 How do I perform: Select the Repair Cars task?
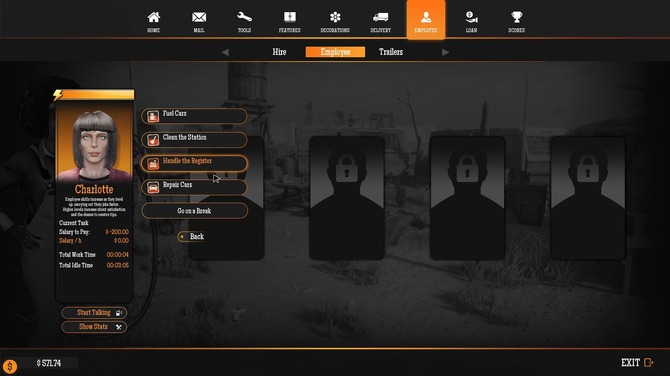194,187
